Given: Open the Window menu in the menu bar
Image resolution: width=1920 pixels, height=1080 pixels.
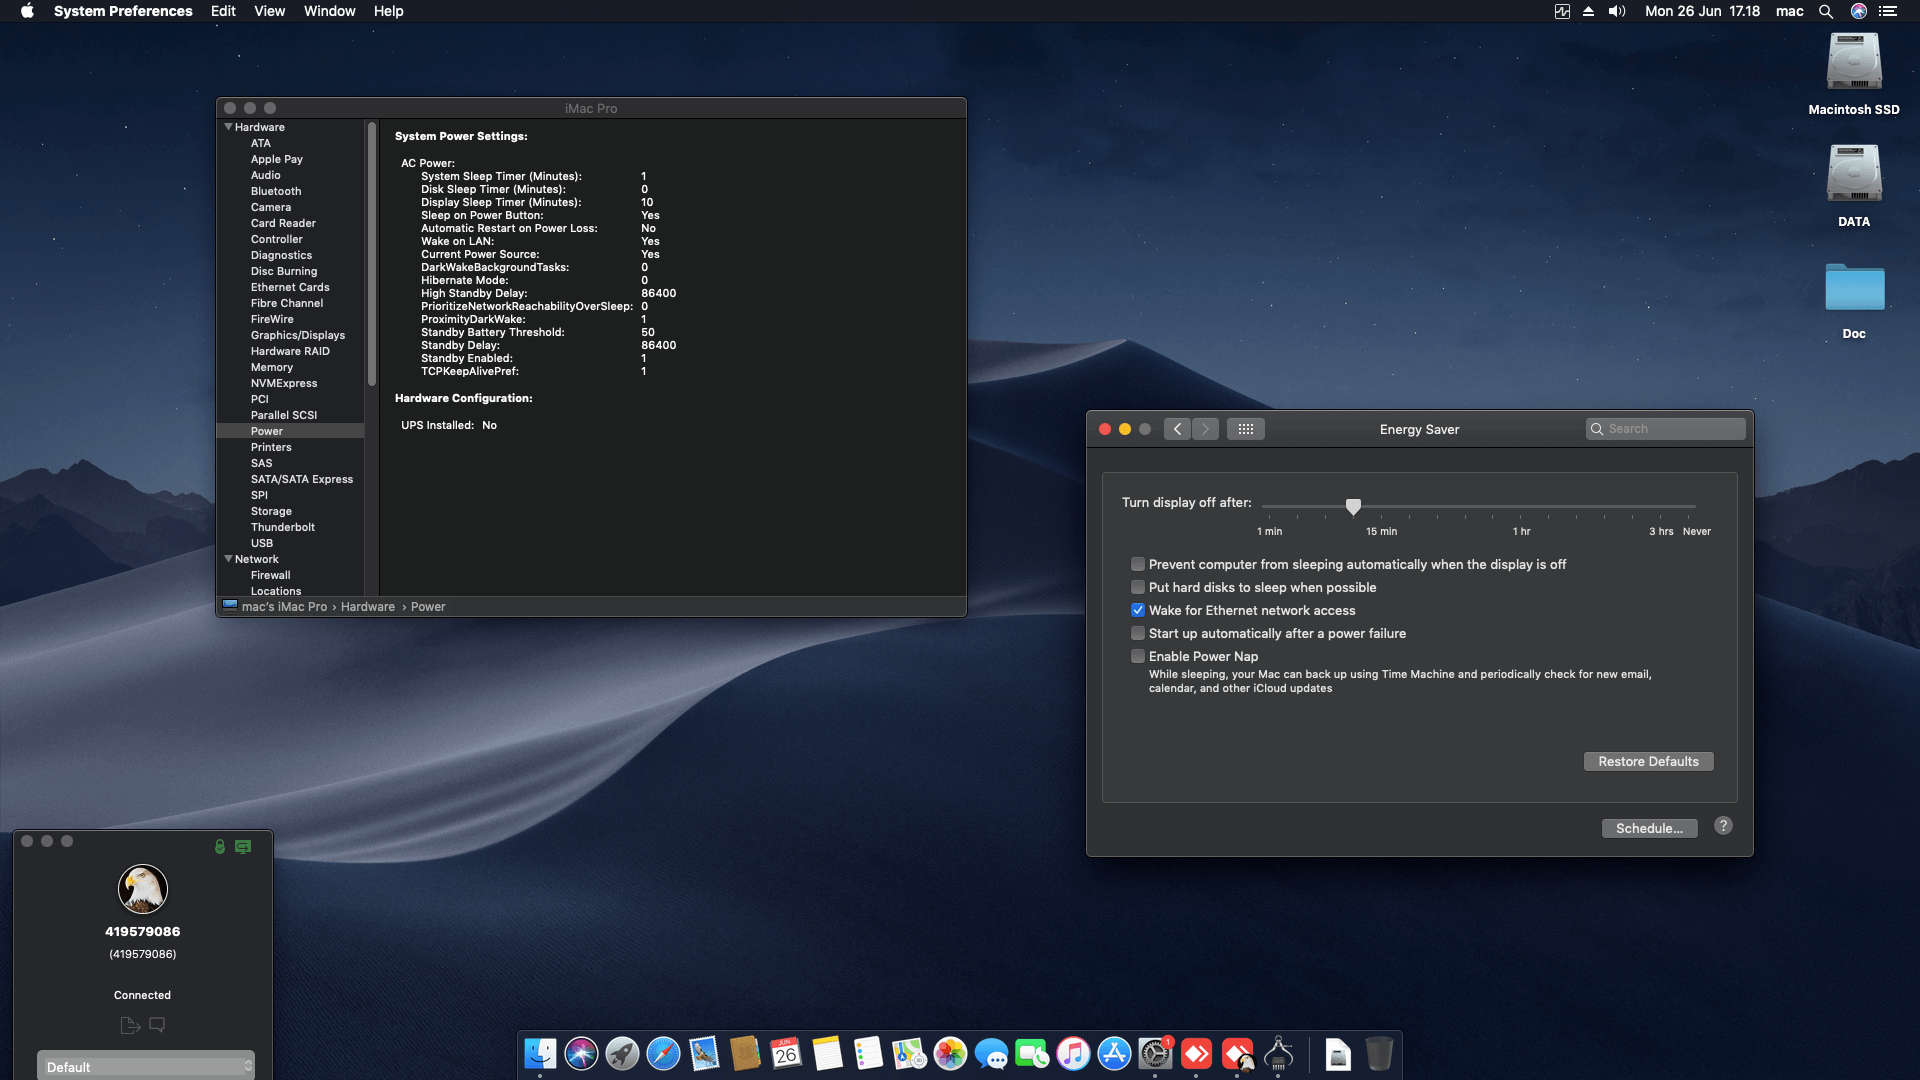Looking at the screenshot, I should (329, 11).
